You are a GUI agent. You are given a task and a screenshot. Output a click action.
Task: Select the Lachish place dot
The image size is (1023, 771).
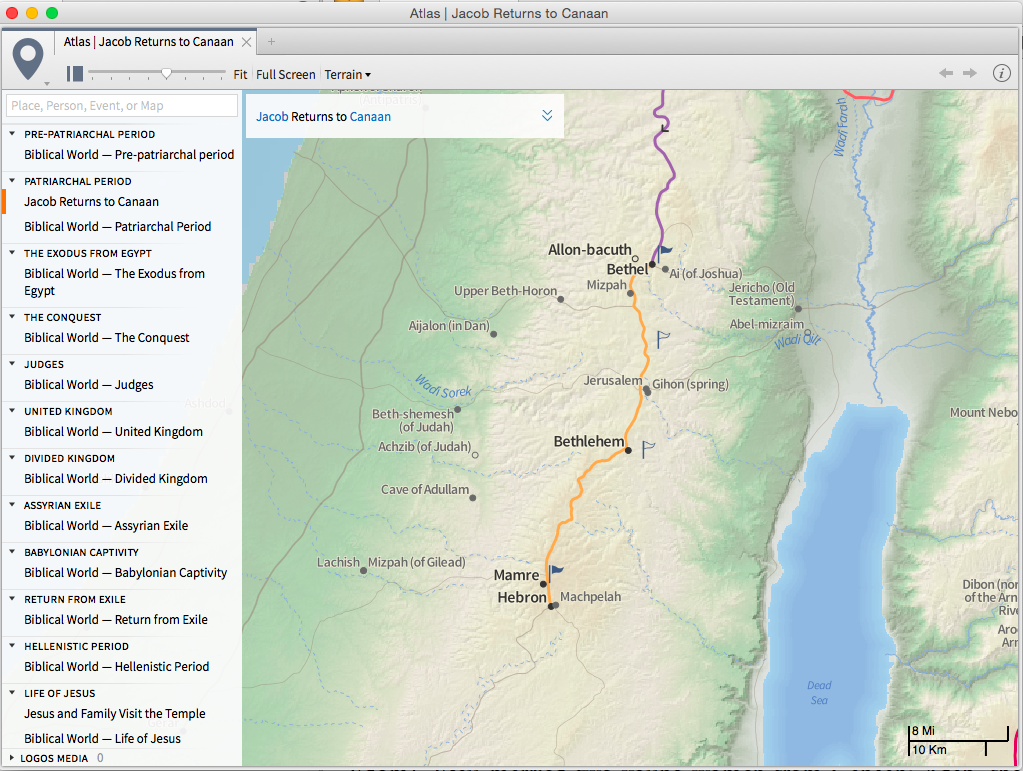(363, 571)
